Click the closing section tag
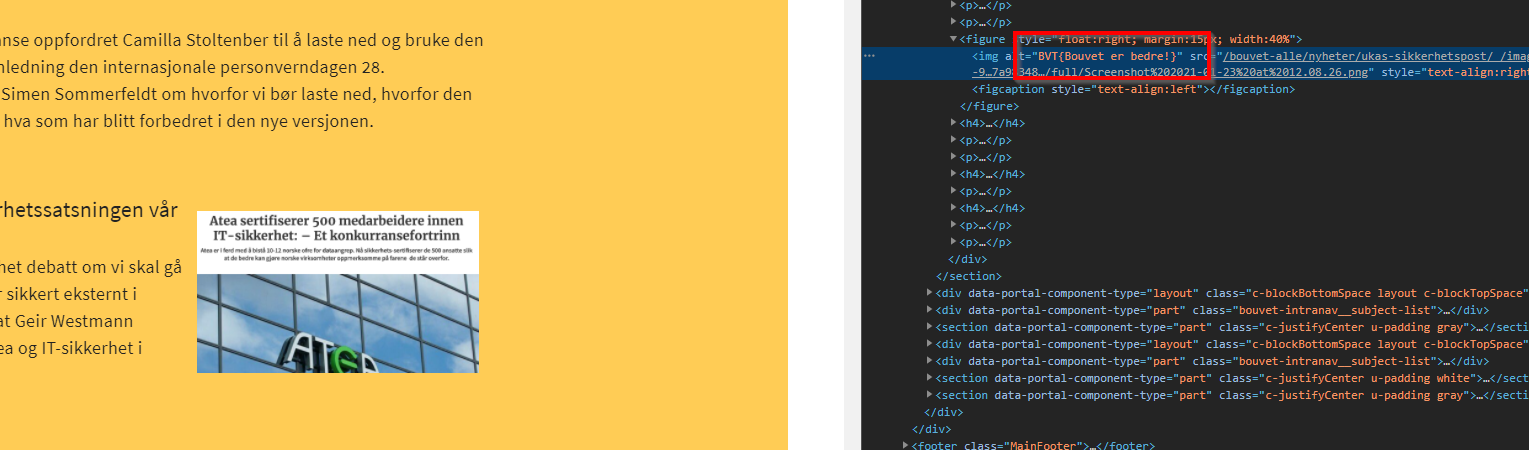Screen dimensions: 1529x450 click(968, 276)
